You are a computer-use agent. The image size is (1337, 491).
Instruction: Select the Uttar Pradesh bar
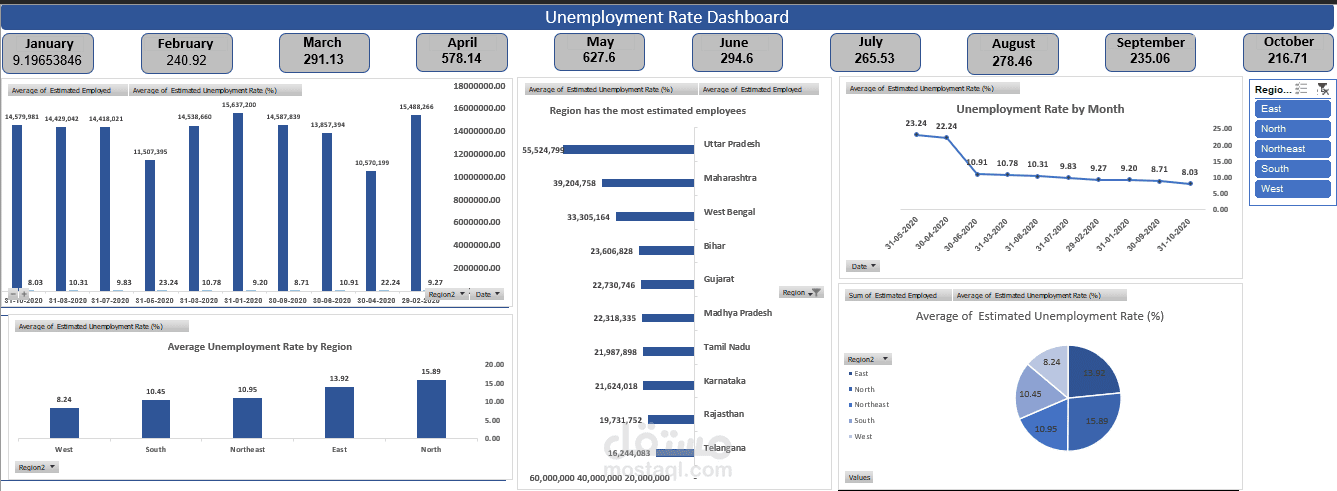628,150
